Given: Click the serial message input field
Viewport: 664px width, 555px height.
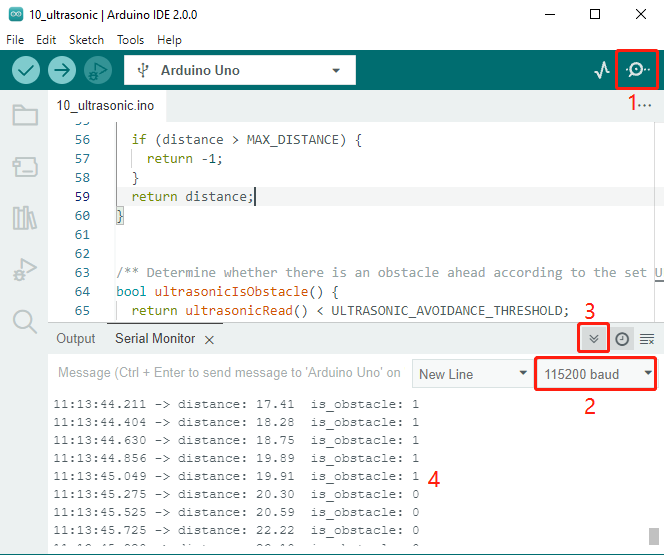Looking at the screenshot, I should [x=229, y=373].
